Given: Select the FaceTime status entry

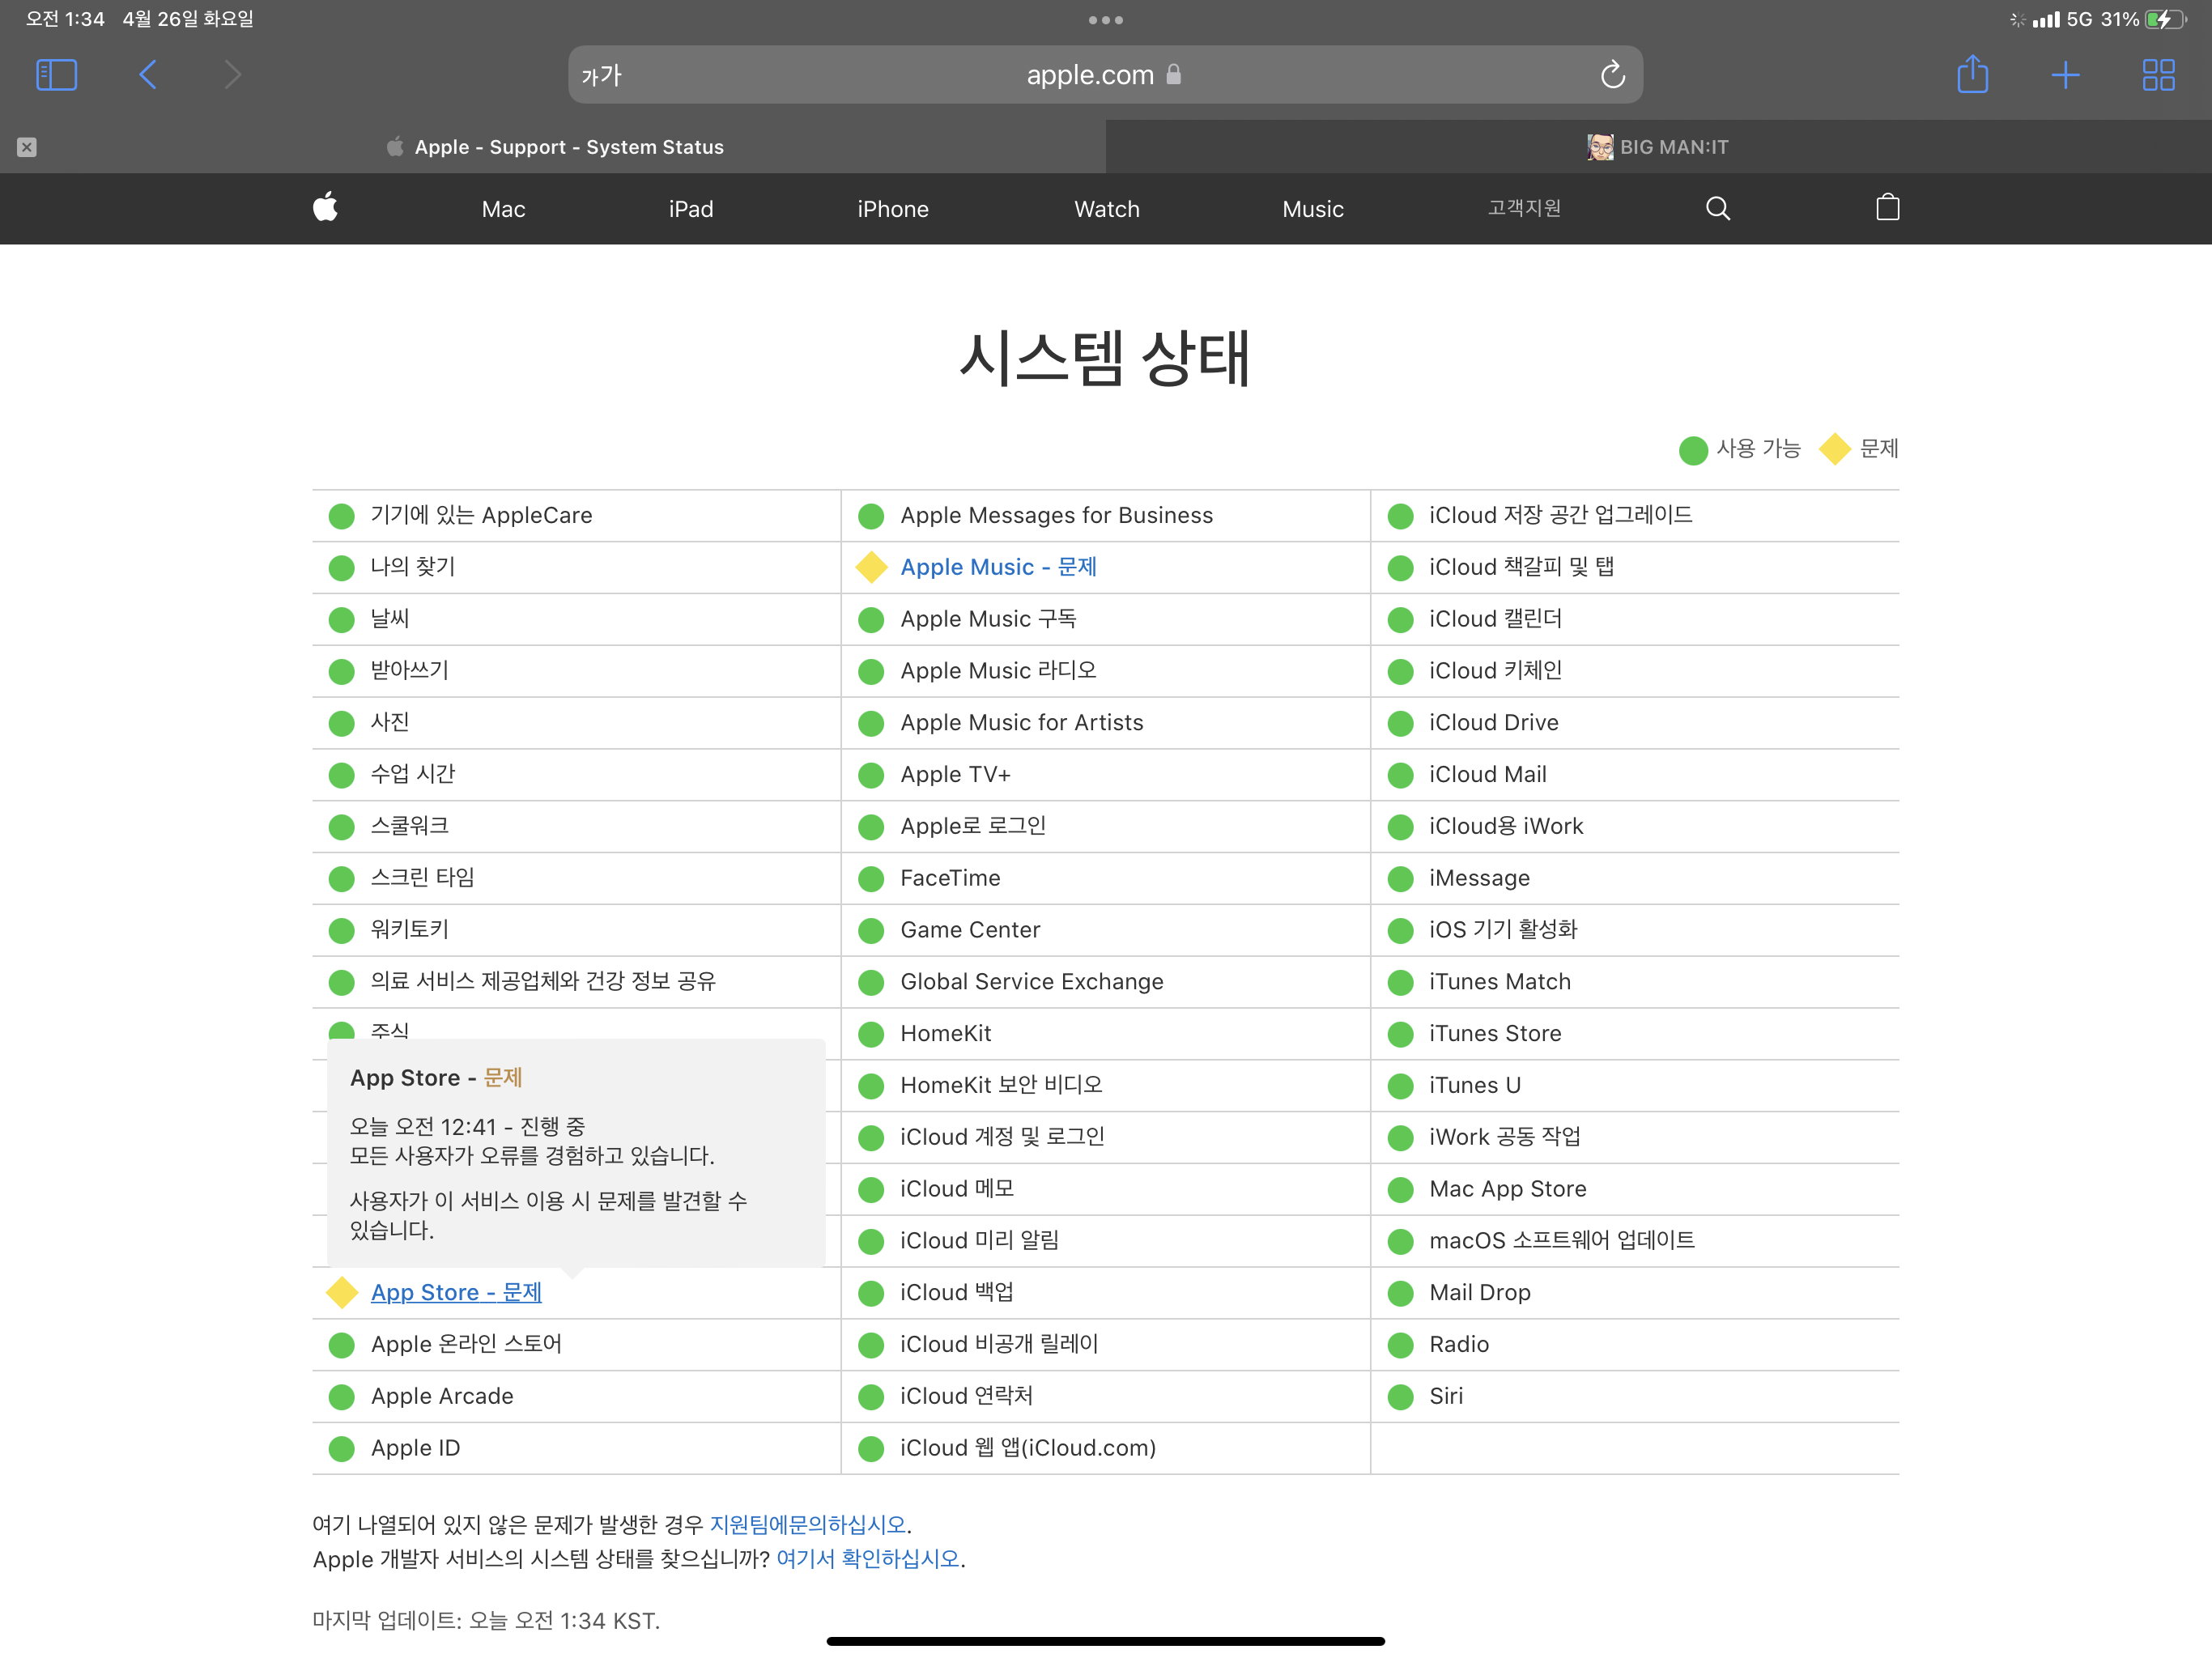Looking at the screenshot, I should 1105,878.
